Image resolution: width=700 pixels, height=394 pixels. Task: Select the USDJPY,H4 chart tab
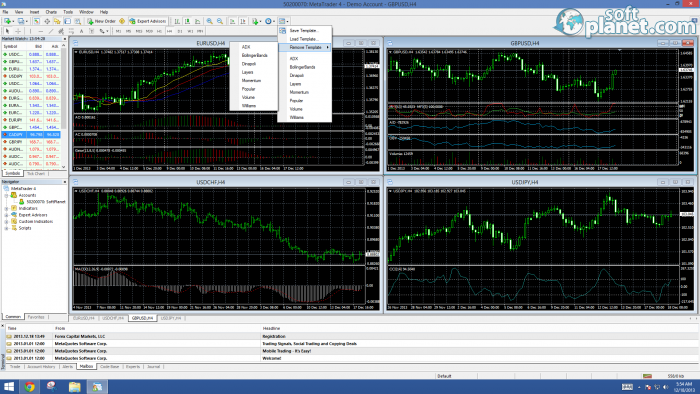click(x=171, y=318)
